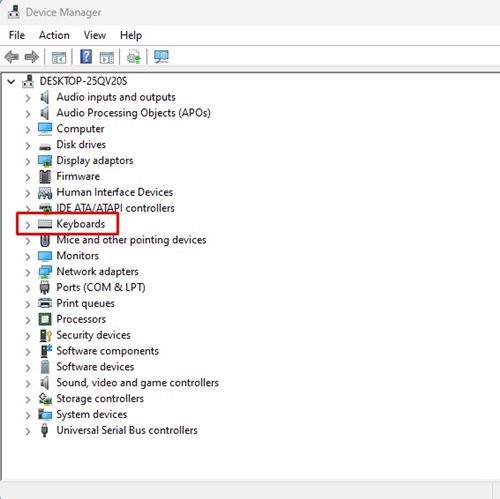Open the Help question-mark toolbar icon

[x=86, y=57]
